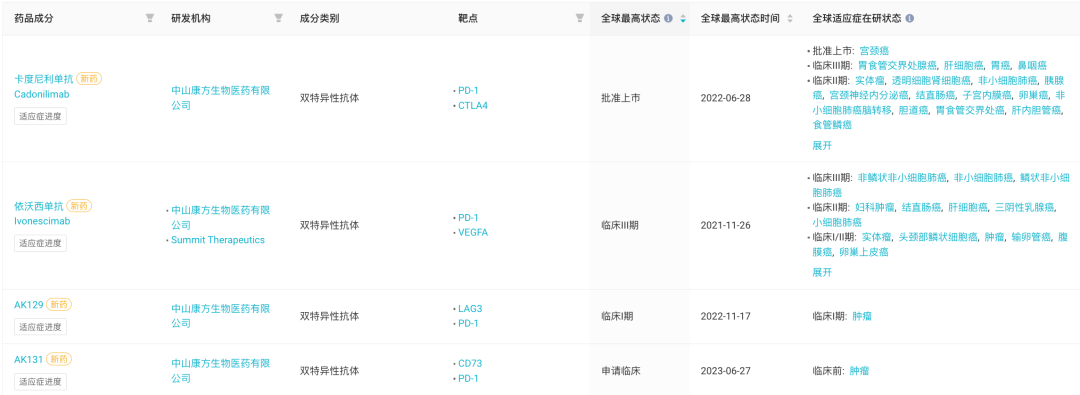Screen dimensions: 1080x395
Task: Open the Ivonescimab drug link
Action: point(42,221)
